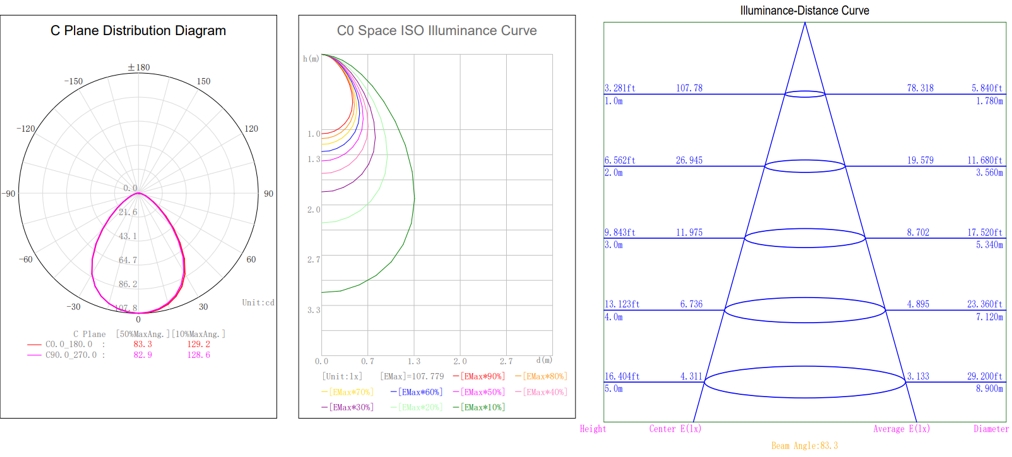
Task: Select the "[EMax*70%]" legend entry
Action: (350, 392)
